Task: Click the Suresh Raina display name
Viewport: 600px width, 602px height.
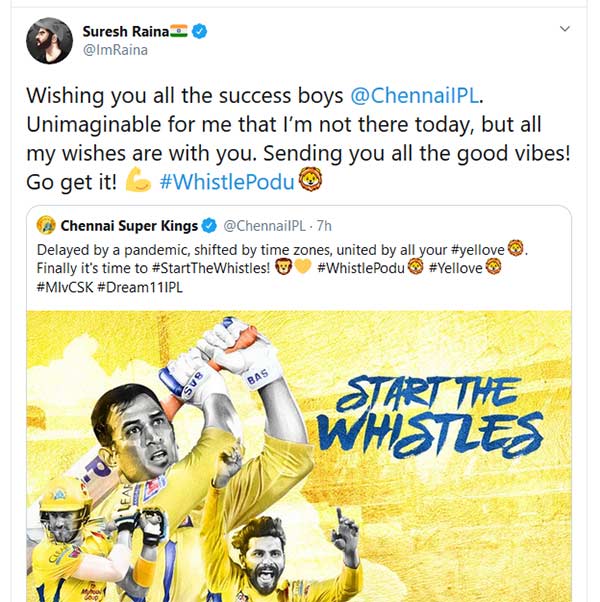Action: point(123,32)
